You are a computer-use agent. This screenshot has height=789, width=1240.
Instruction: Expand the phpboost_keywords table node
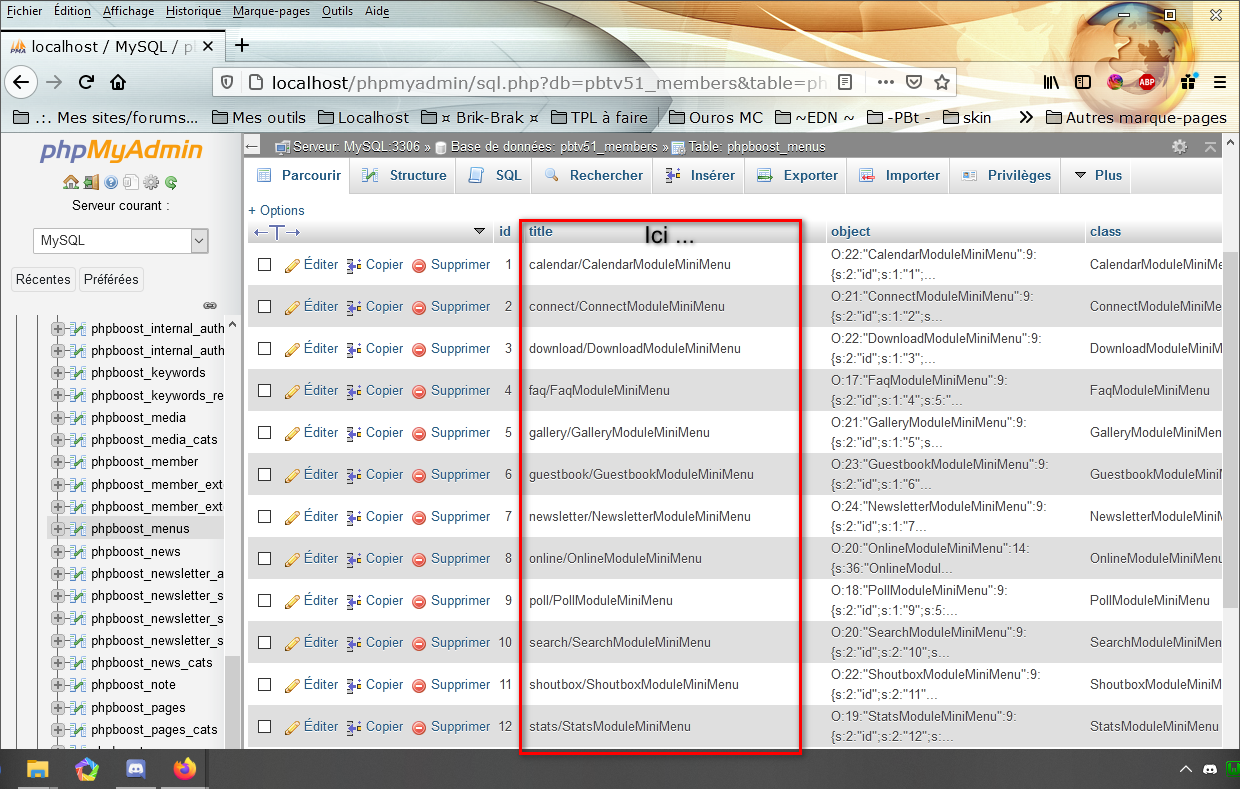58,373
